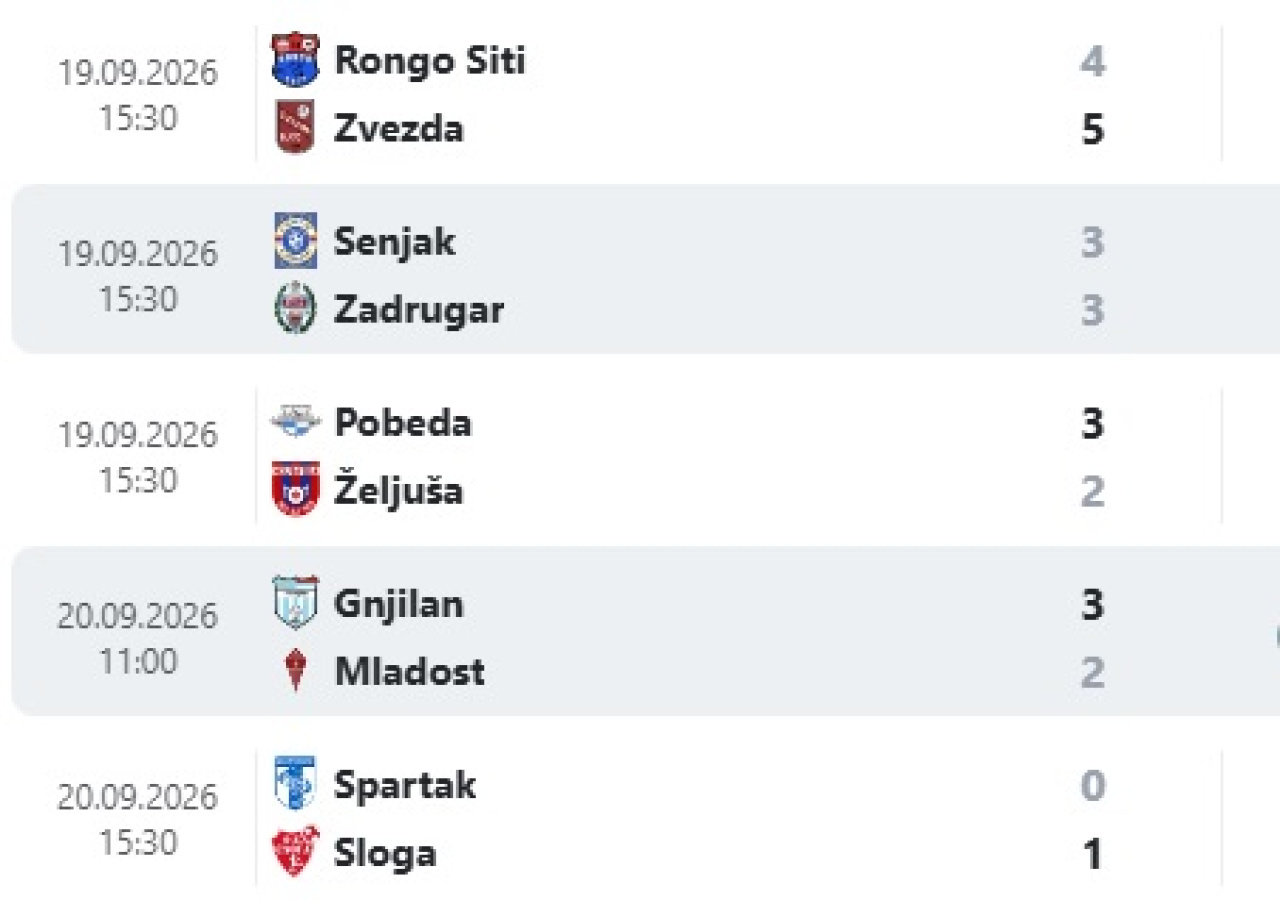Screen dimensions: 1280x900
Task: Click the Senjak club crest
Action: click(x=295, y=241)
